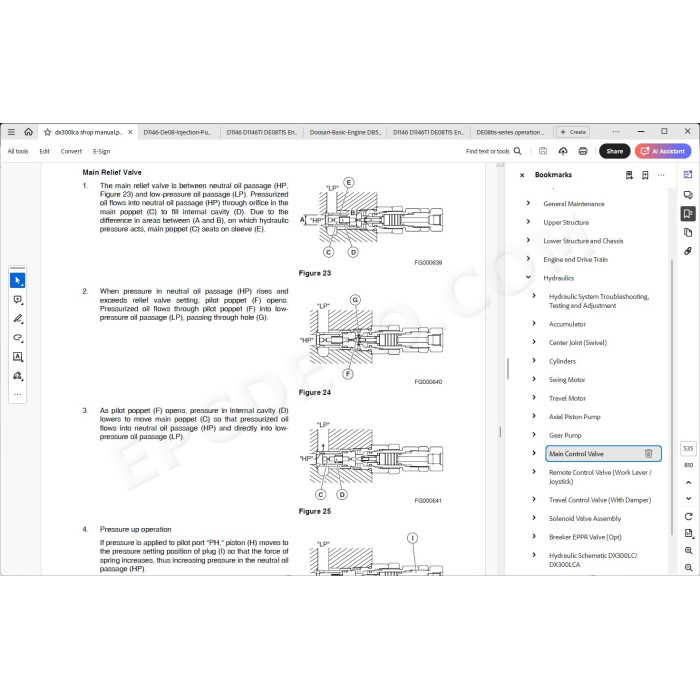The height and width of the screenshot is (700, 700).
Task: Open Solenoid Valve Assembly bookmark
Action: click(585, 518)
